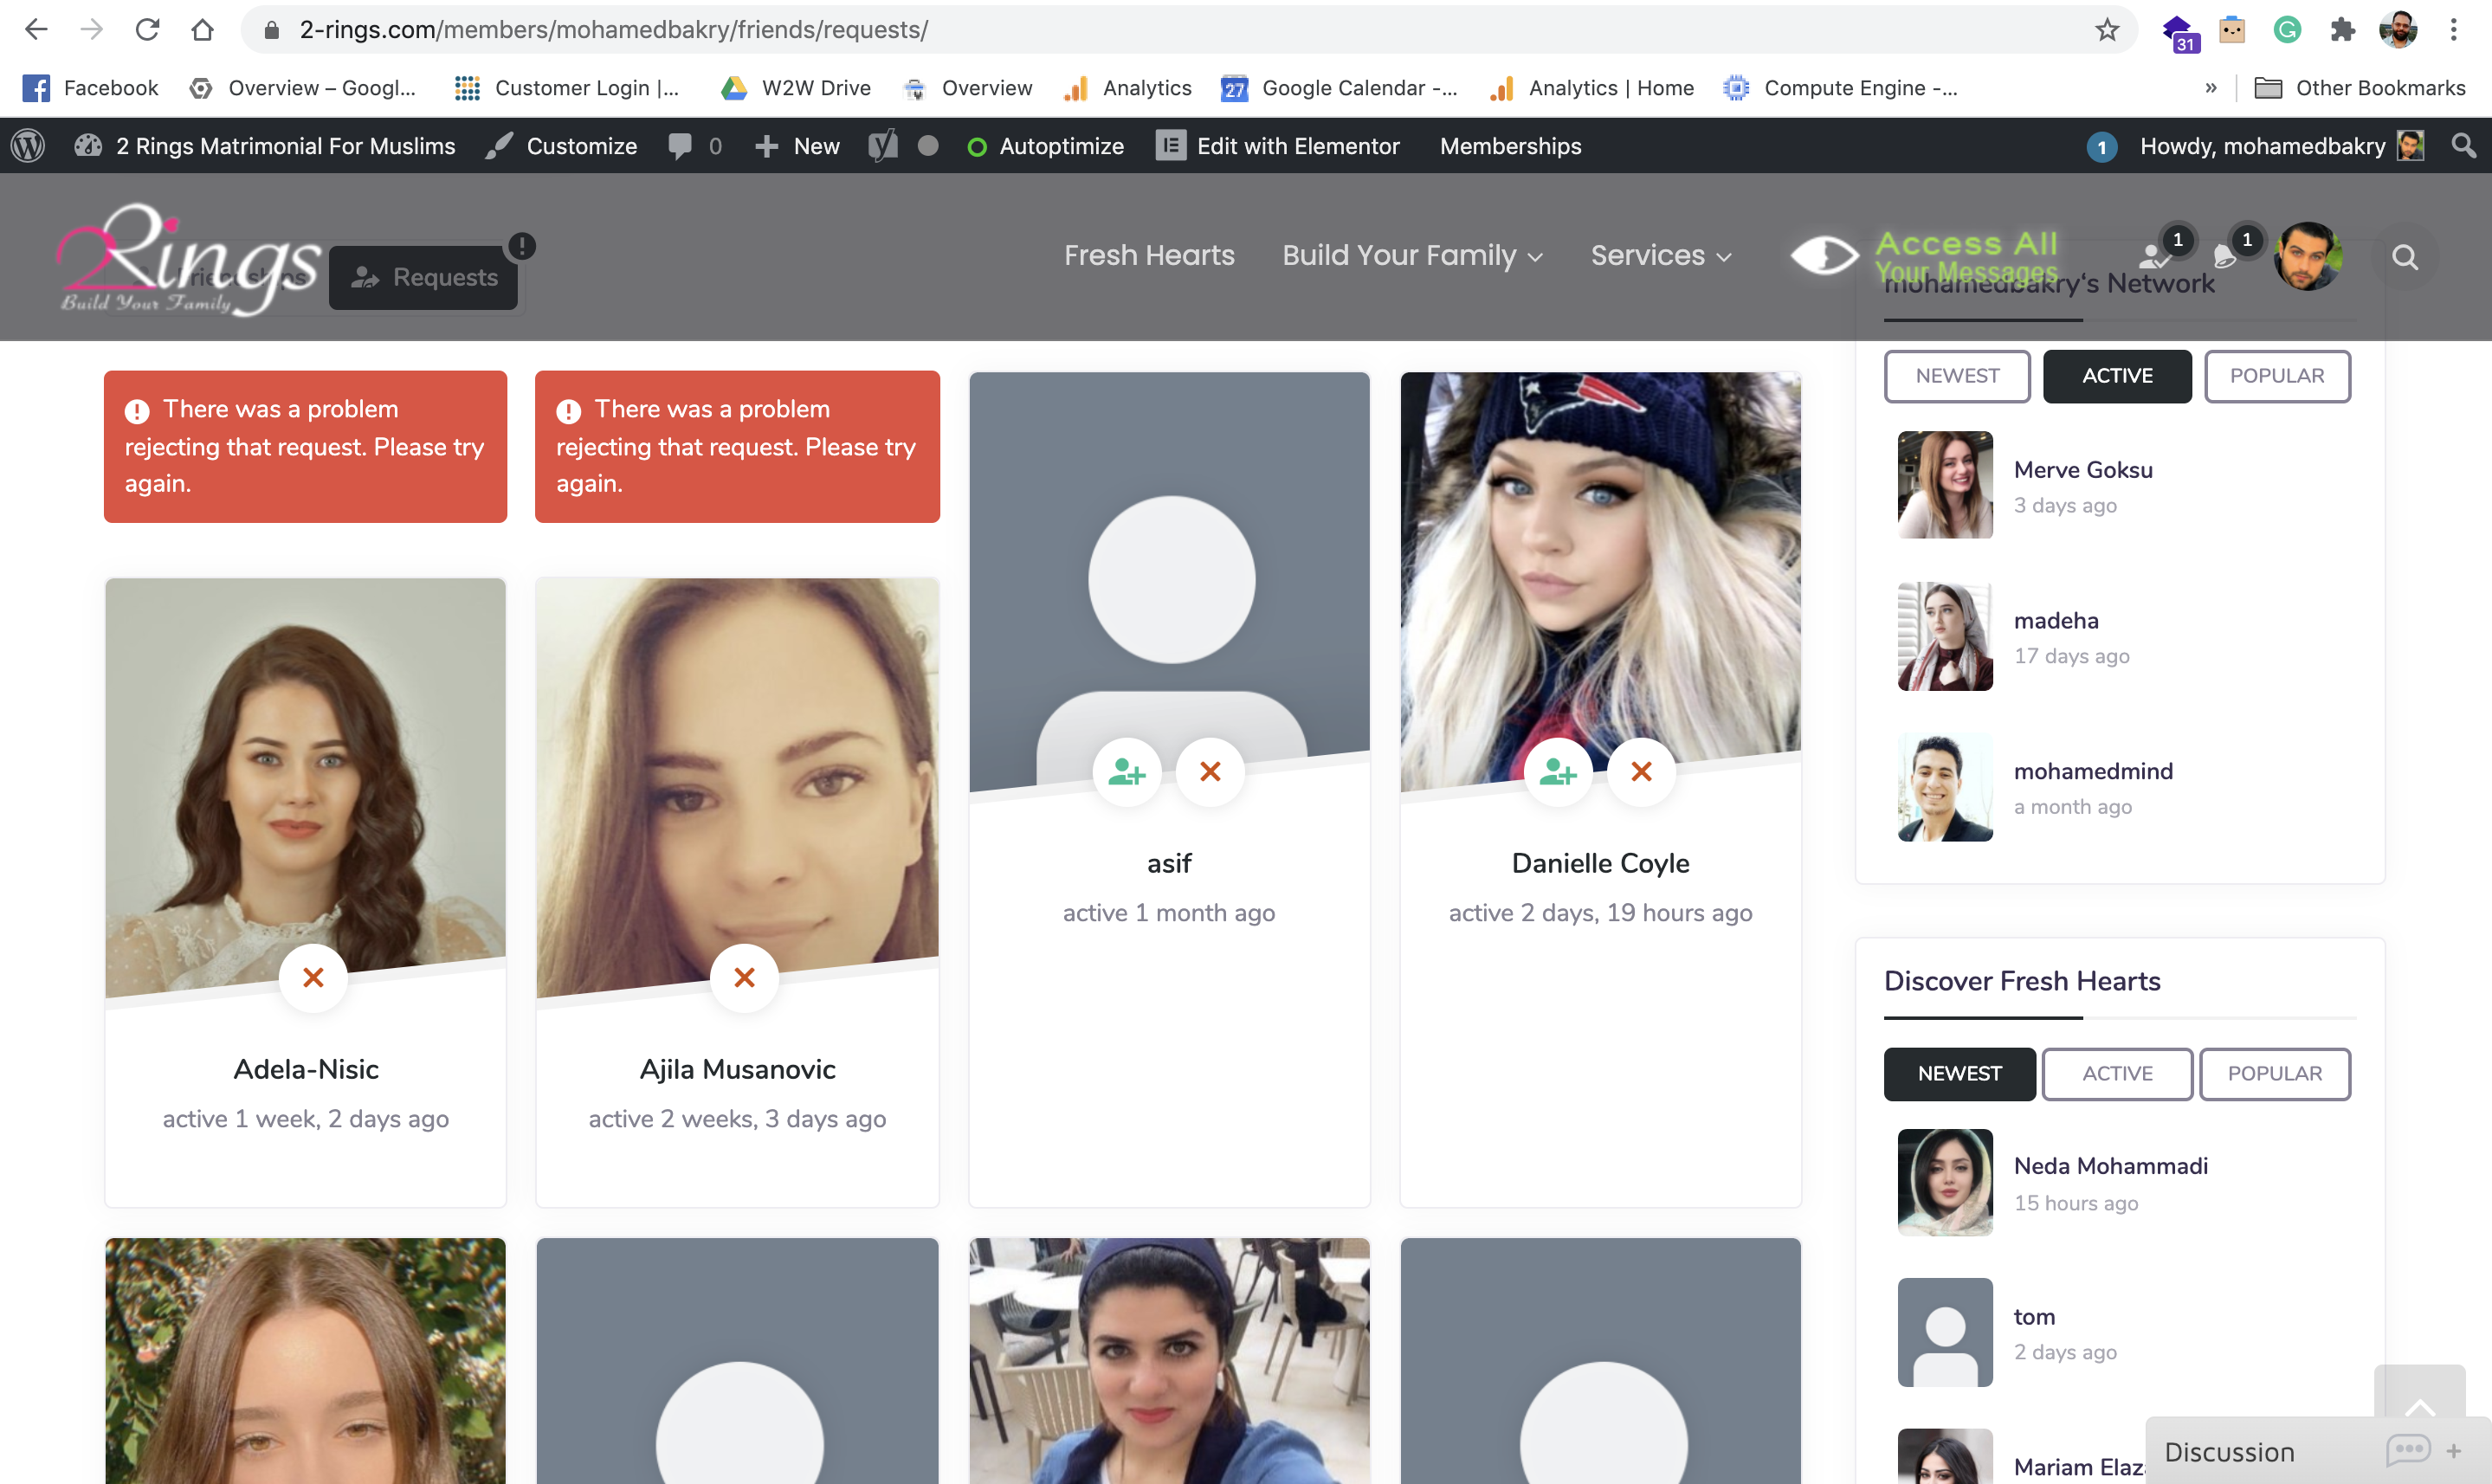Screen dimensions: 2492x1484
Task: Open the Yoast SEO icon in admin bar
Action: [882, 146]
